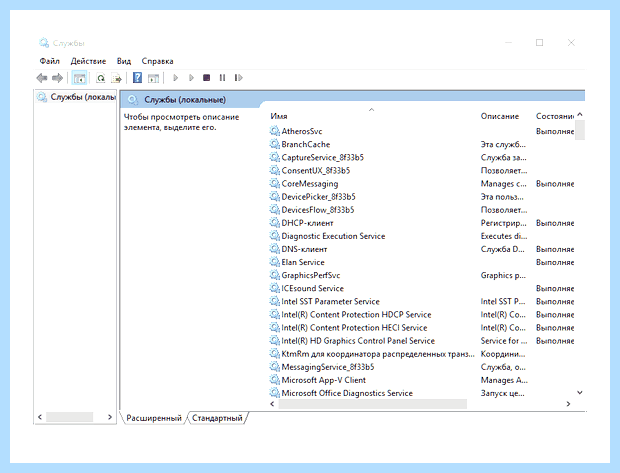The width and height of the screenshot is (620, 473).
Task: Open the Help question mark icon
Action: (x=137, y=78)
